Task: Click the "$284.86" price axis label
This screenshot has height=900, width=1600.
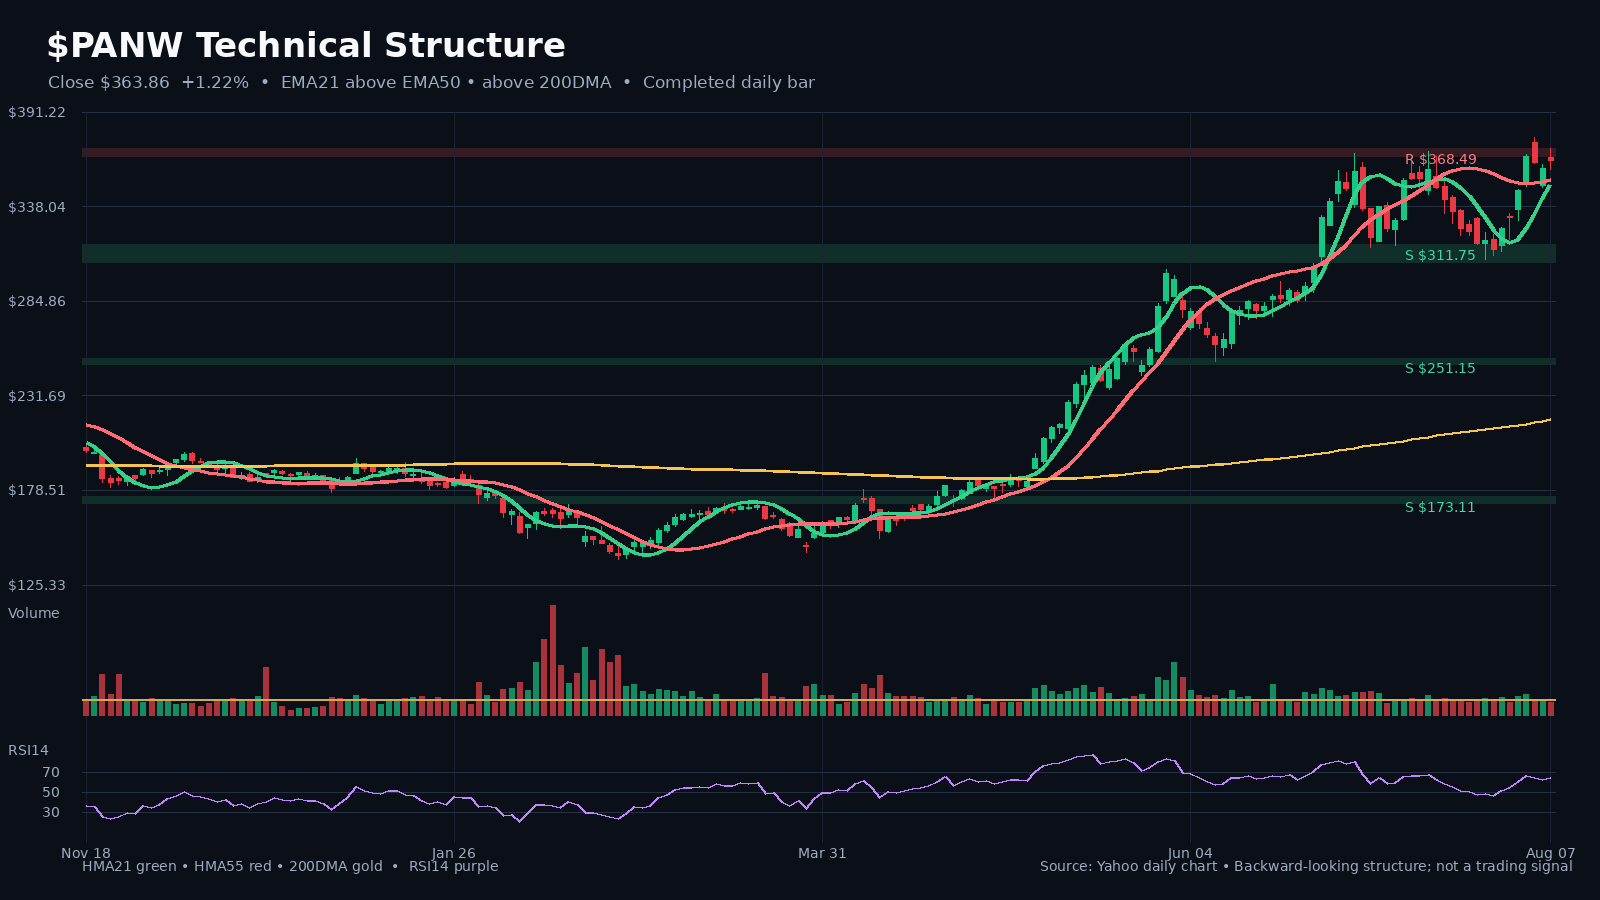Action: coord(37,301)
